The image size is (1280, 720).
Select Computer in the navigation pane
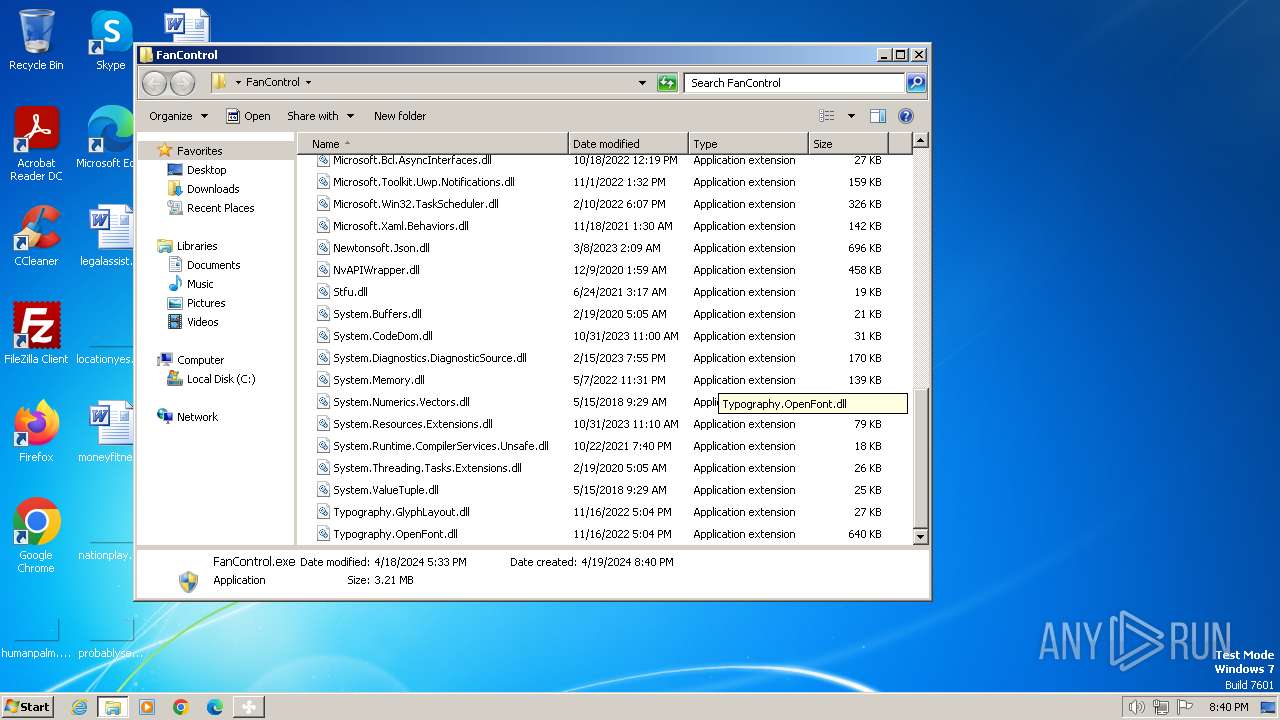(x=200, y=360)
